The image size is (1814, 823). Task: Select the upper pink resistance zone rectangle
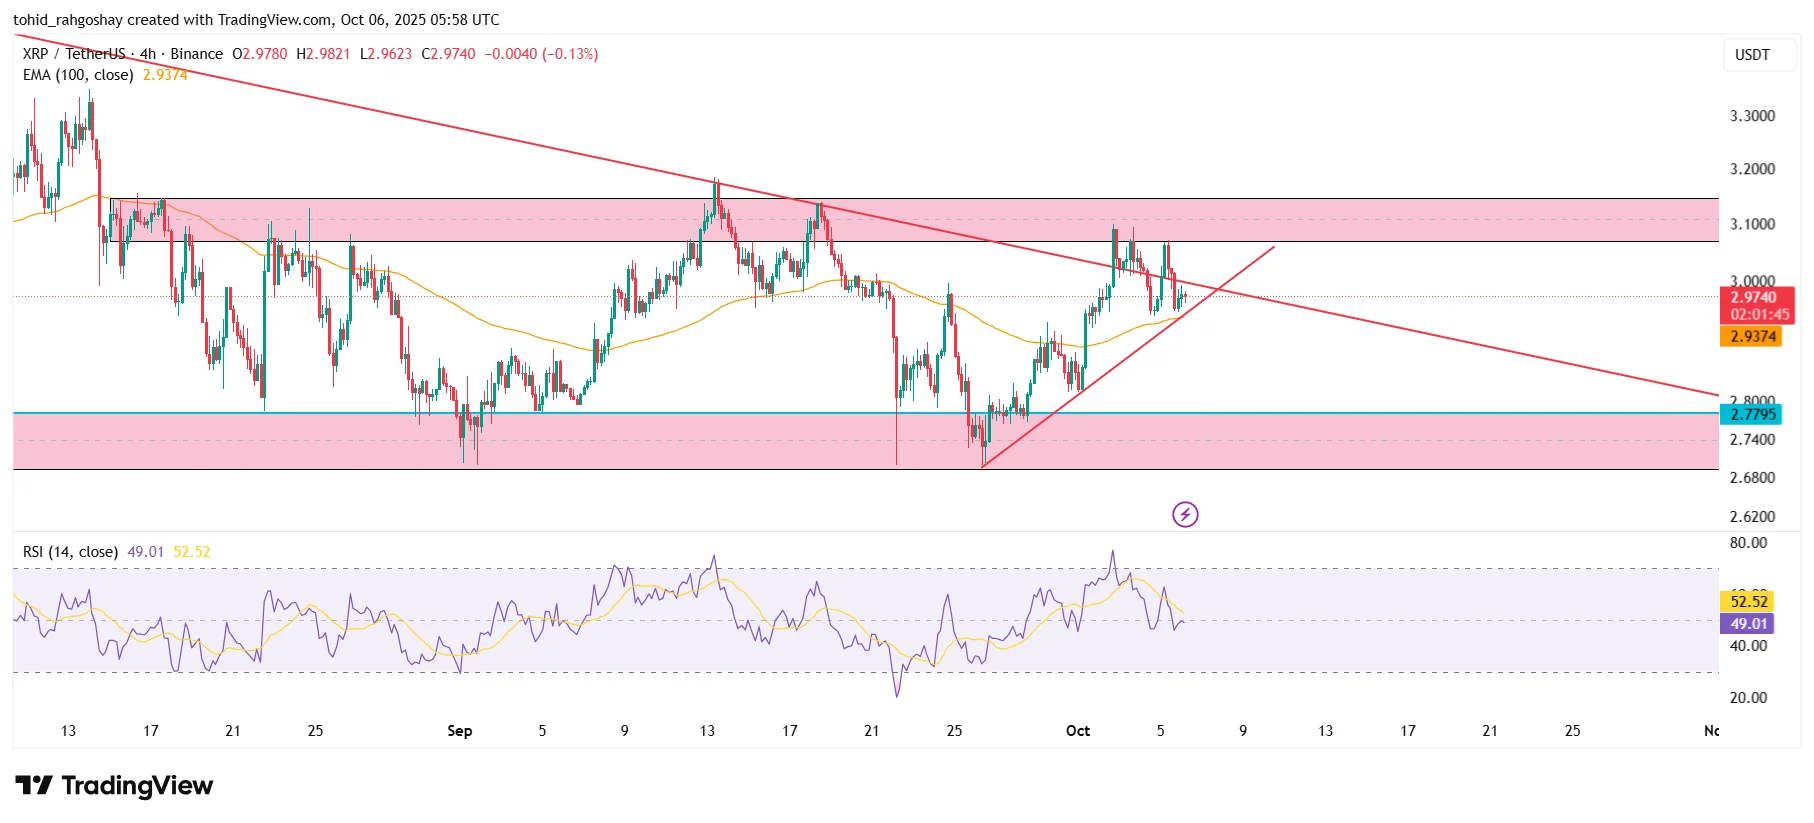point(1400,220)
